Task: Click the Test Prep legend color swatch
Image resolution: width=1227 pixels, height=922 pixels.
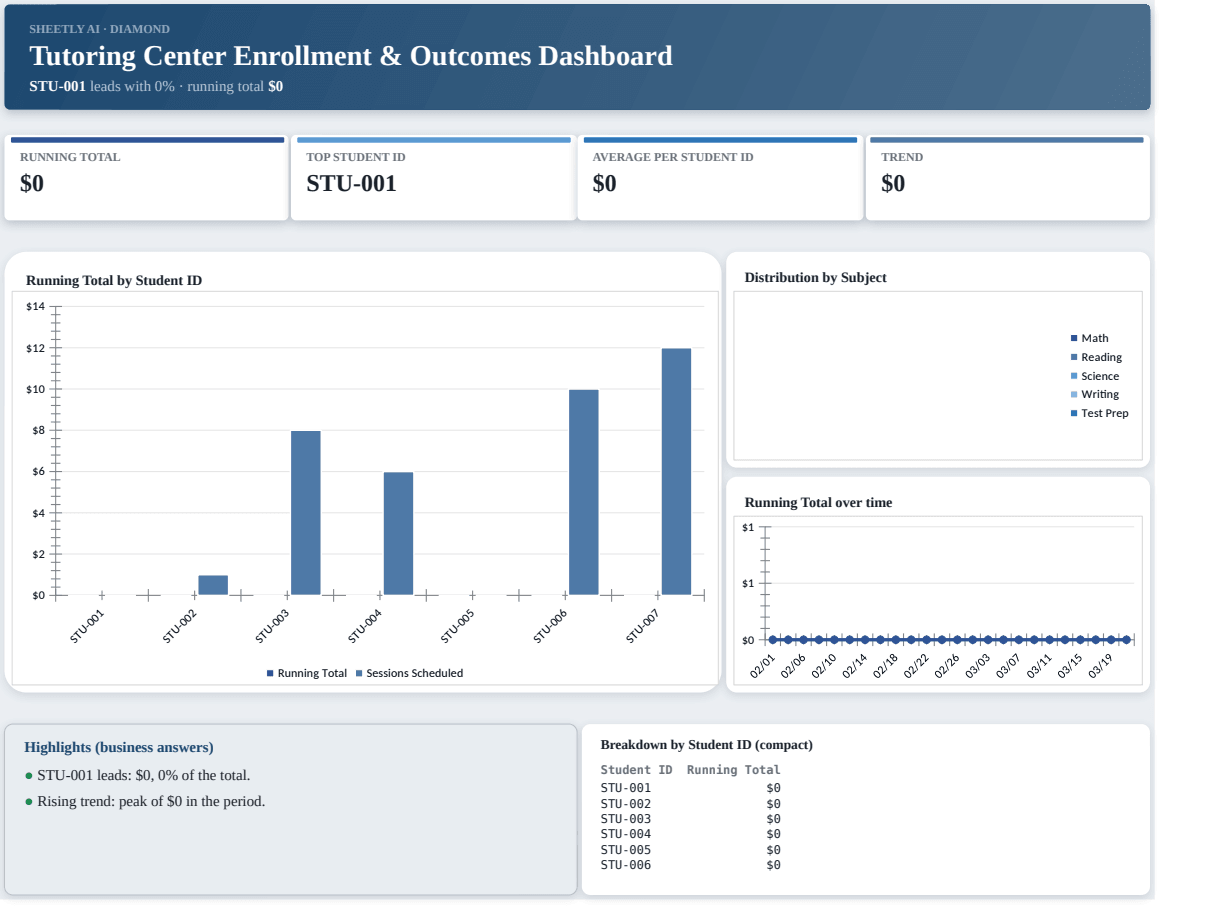Action: [1074, 413]
